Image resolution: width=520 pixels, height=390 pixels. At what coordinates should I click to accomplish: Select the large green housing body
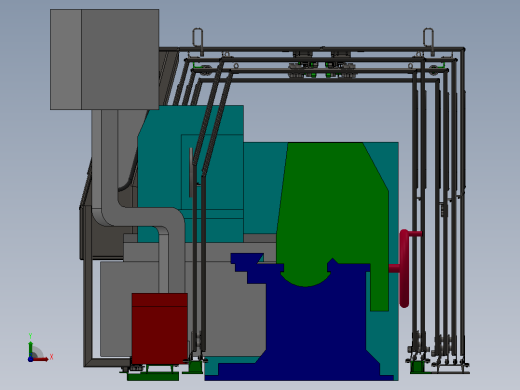pos(333,213)
